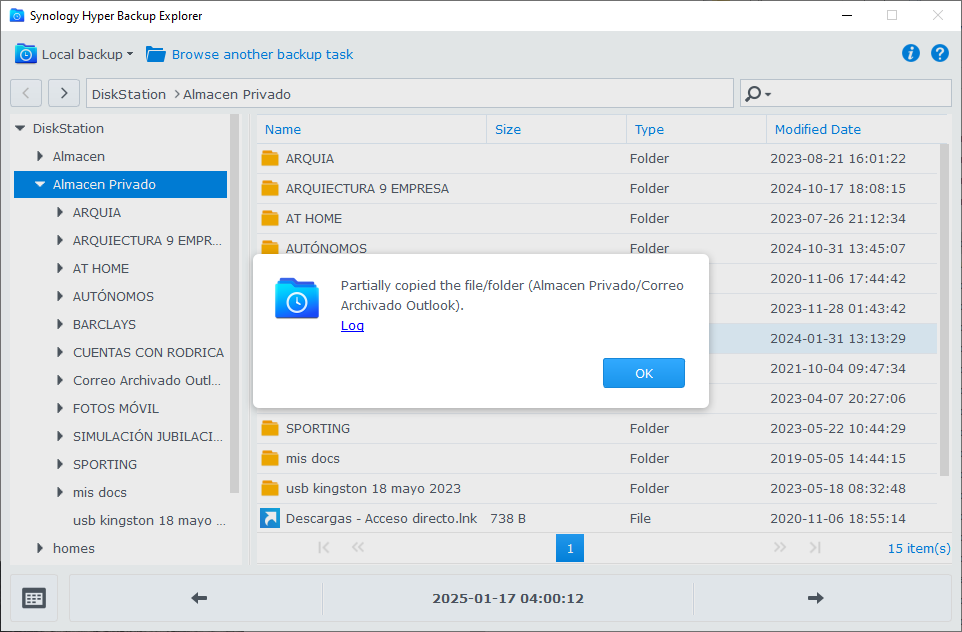The width and height of the screenshot is (962, 632).
Task: Expand the Almacen tree node
Action: [40, 156]
